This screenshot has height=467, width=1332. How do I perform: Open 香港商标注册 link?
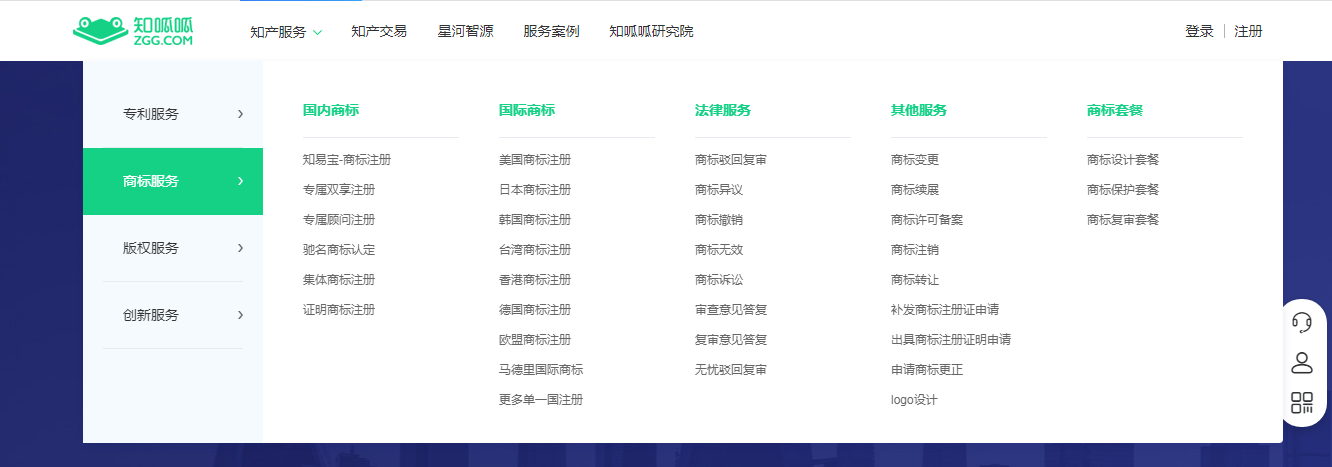535,280
